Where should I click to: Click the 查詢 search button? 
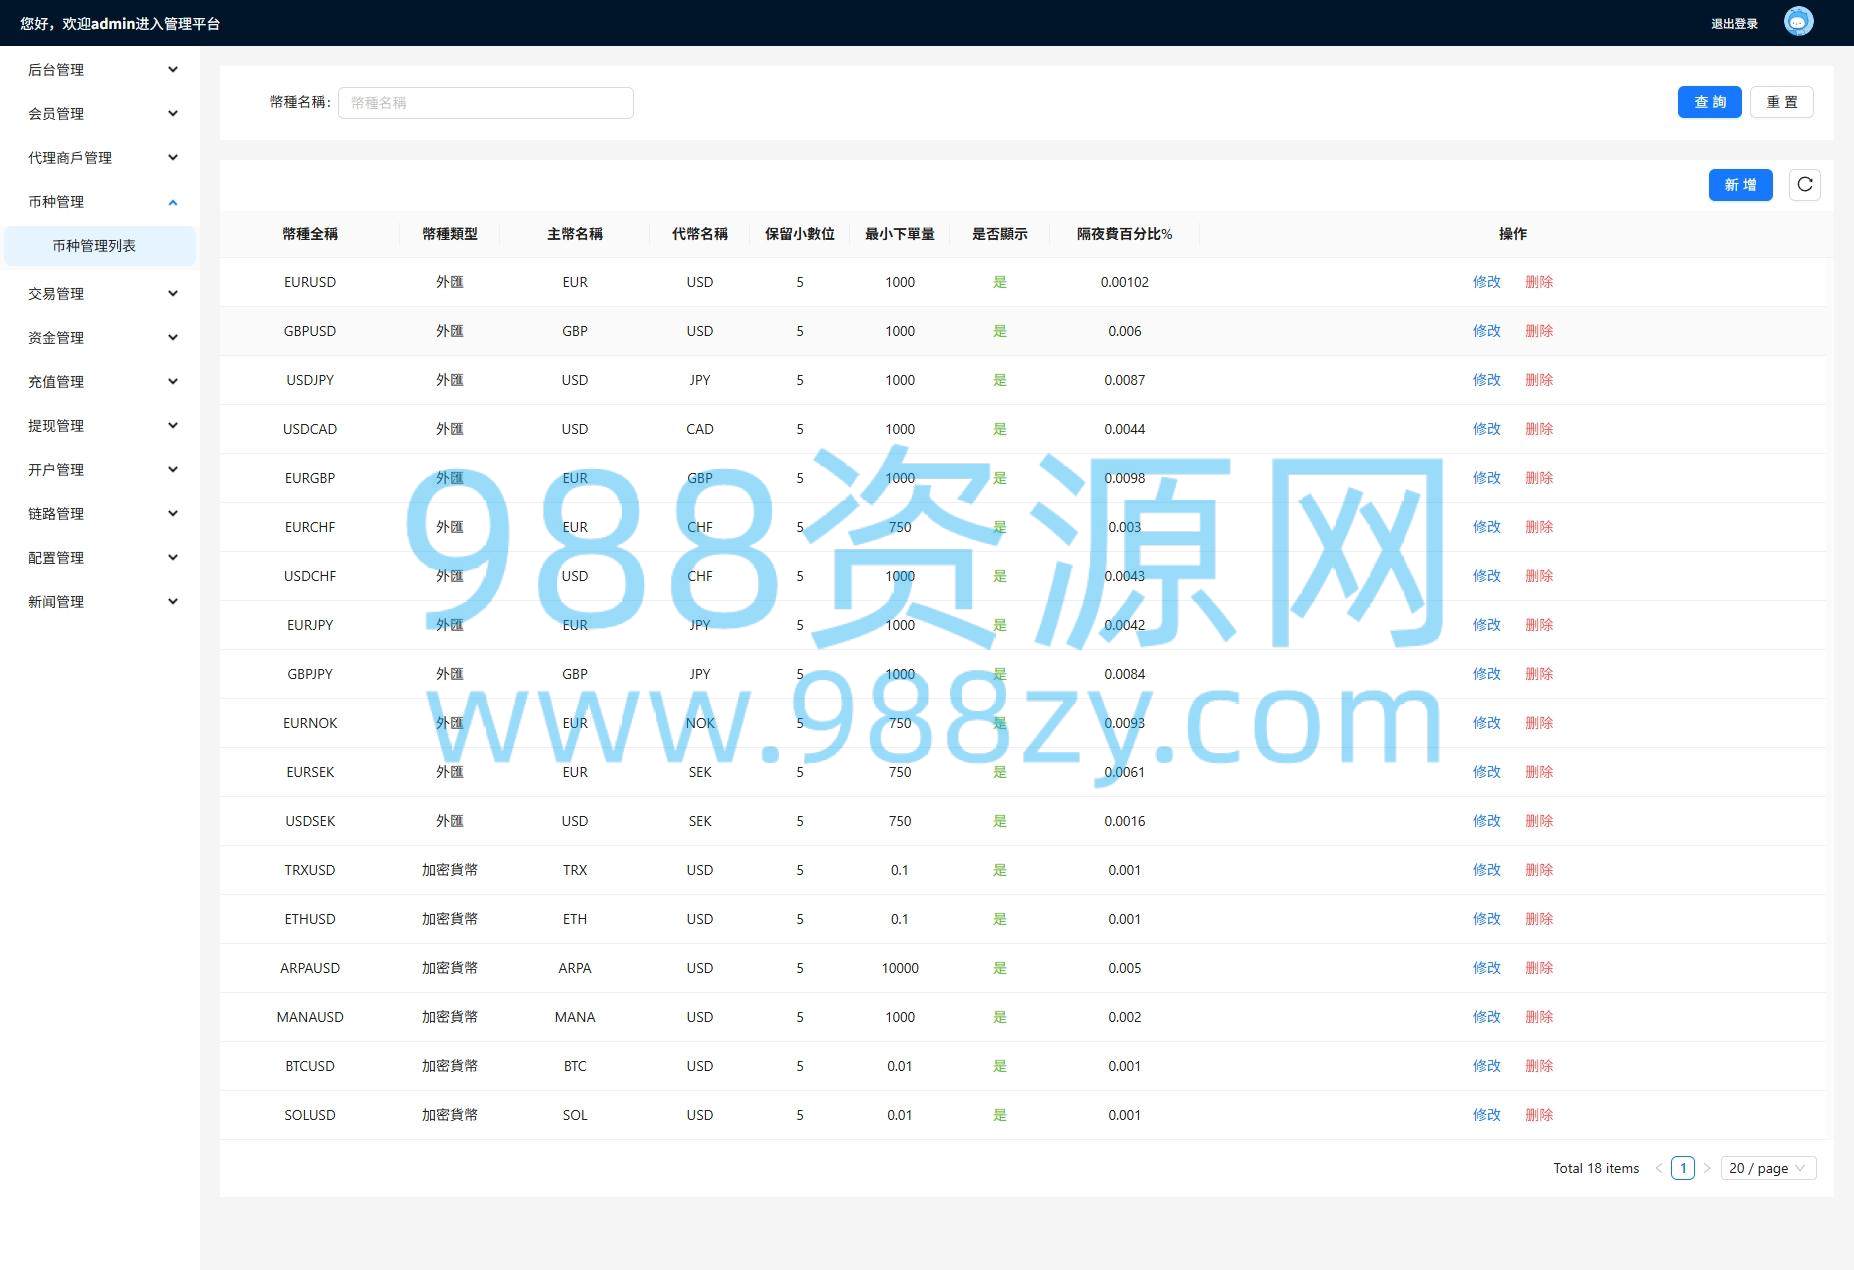1709,102
